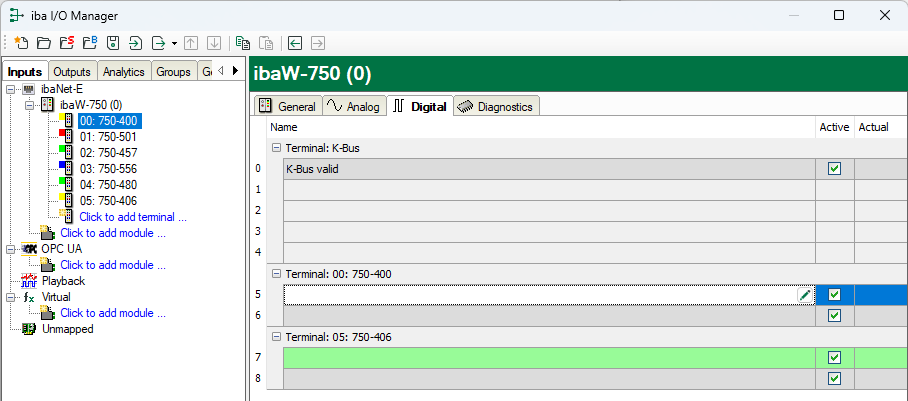Click the Unmapped node icon
This screenshot has height=401, width=908.
point(29,329)
